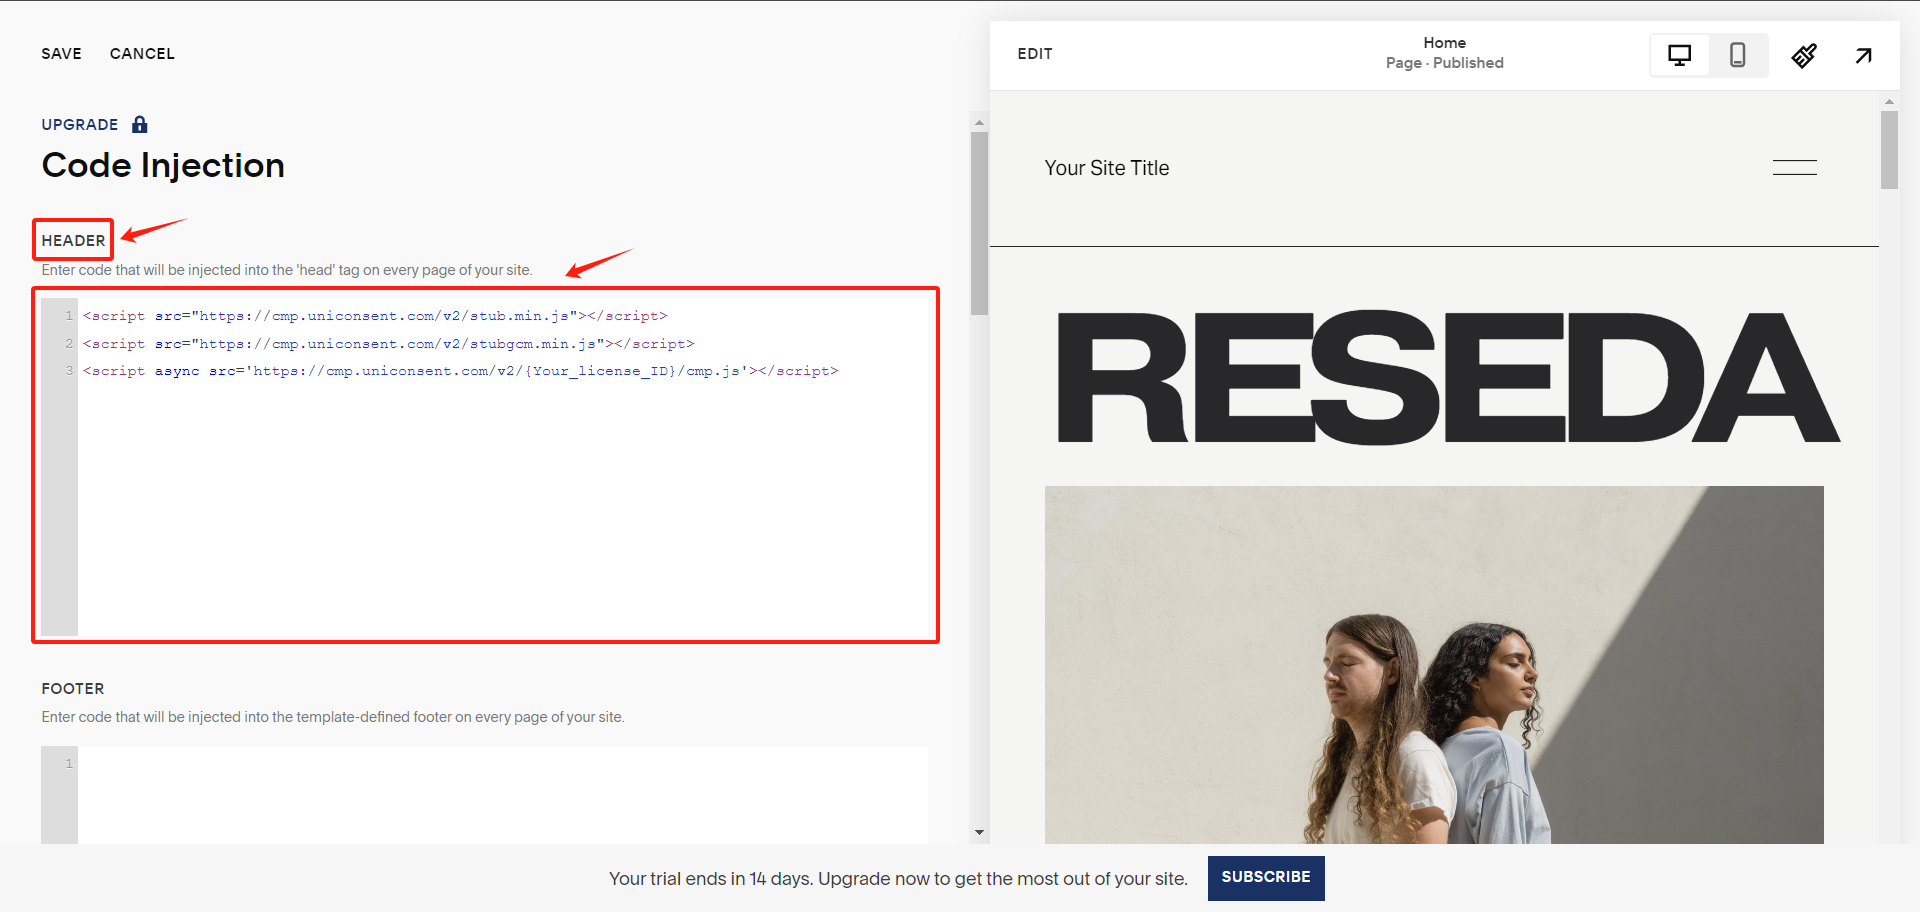Click the preview scrollbar thumb

1889,150
